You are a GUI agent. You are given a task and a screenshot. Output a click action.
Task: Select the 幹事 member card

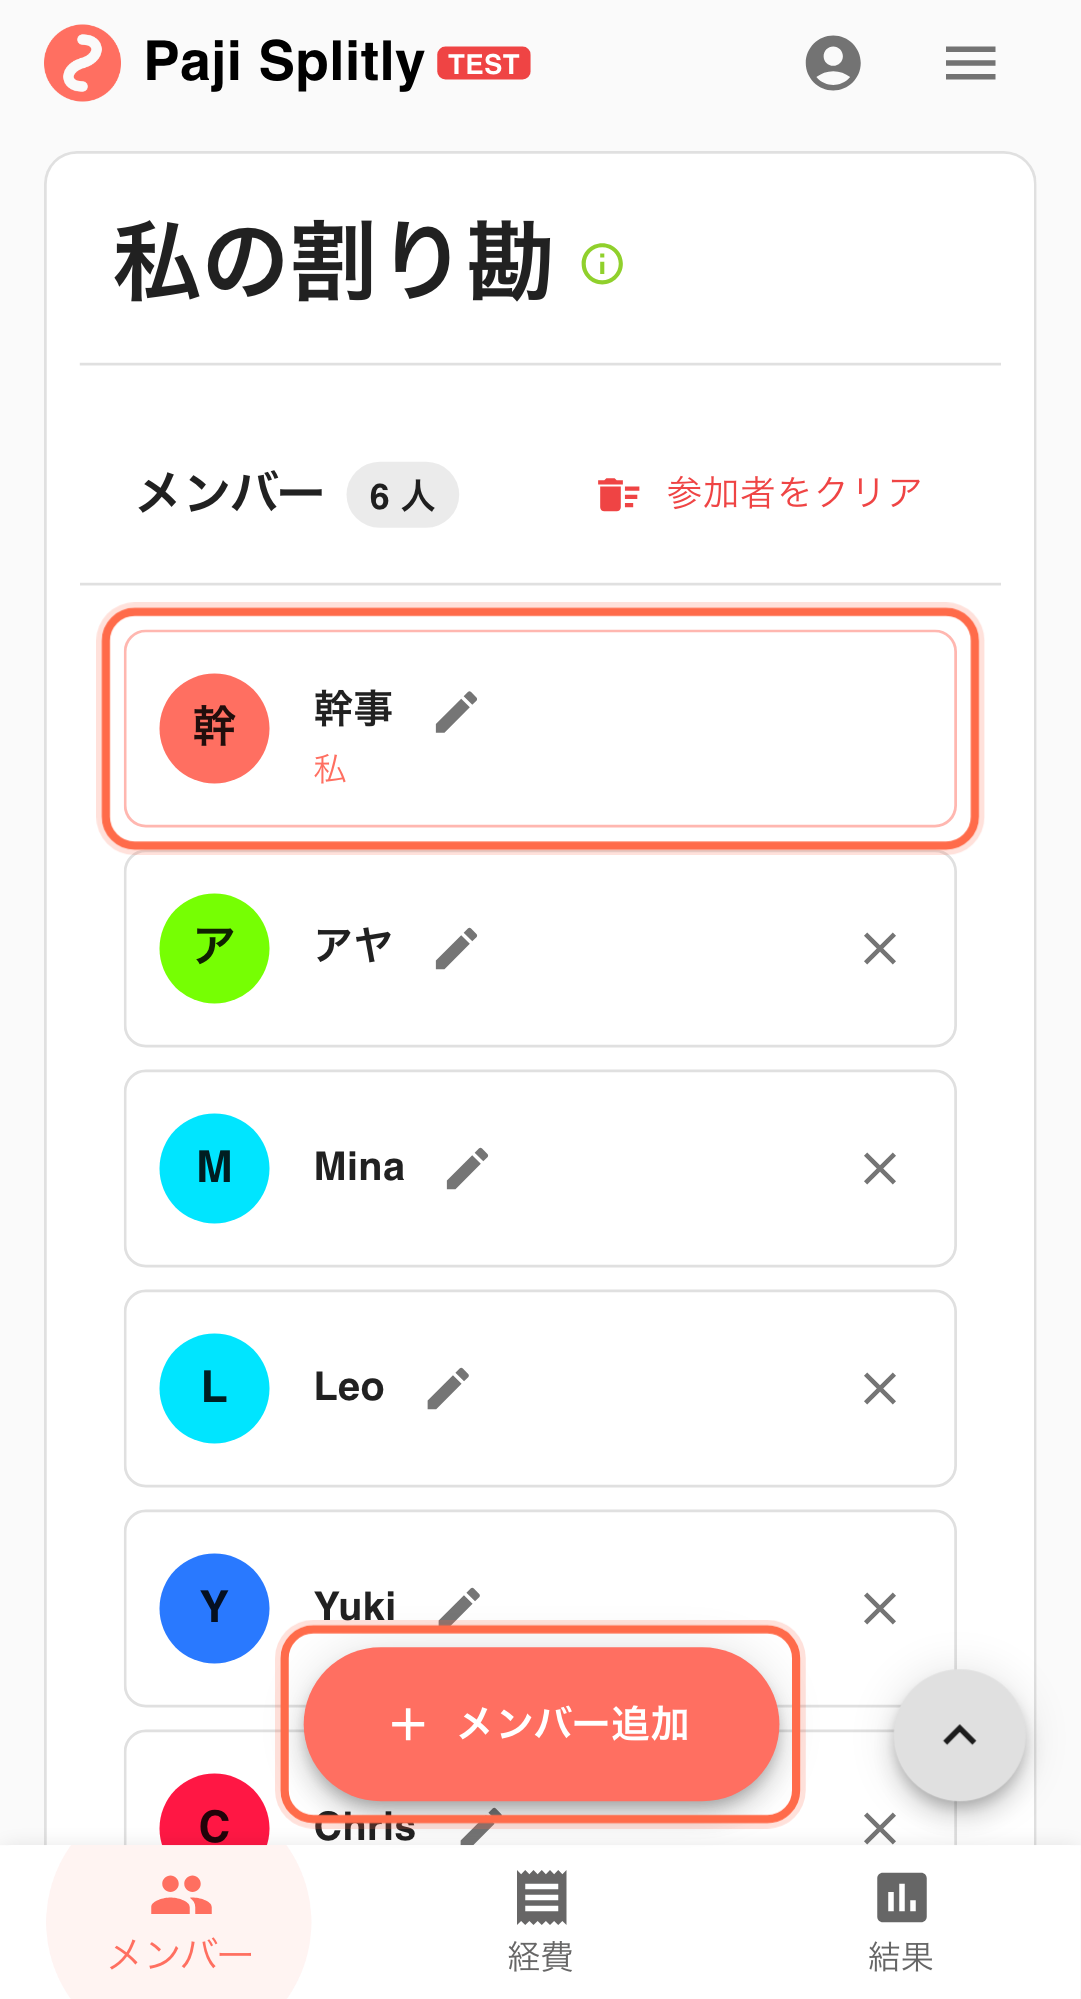coord(650,728)
